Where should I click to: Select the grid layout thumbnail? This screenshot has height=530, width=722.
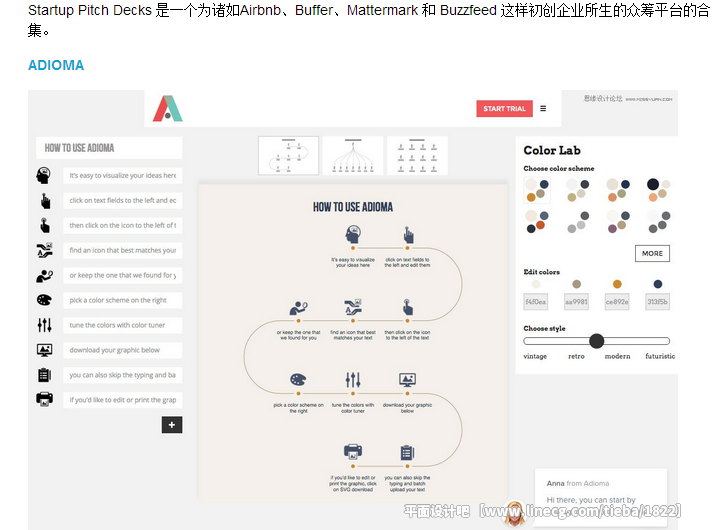(x=417, y=156)
